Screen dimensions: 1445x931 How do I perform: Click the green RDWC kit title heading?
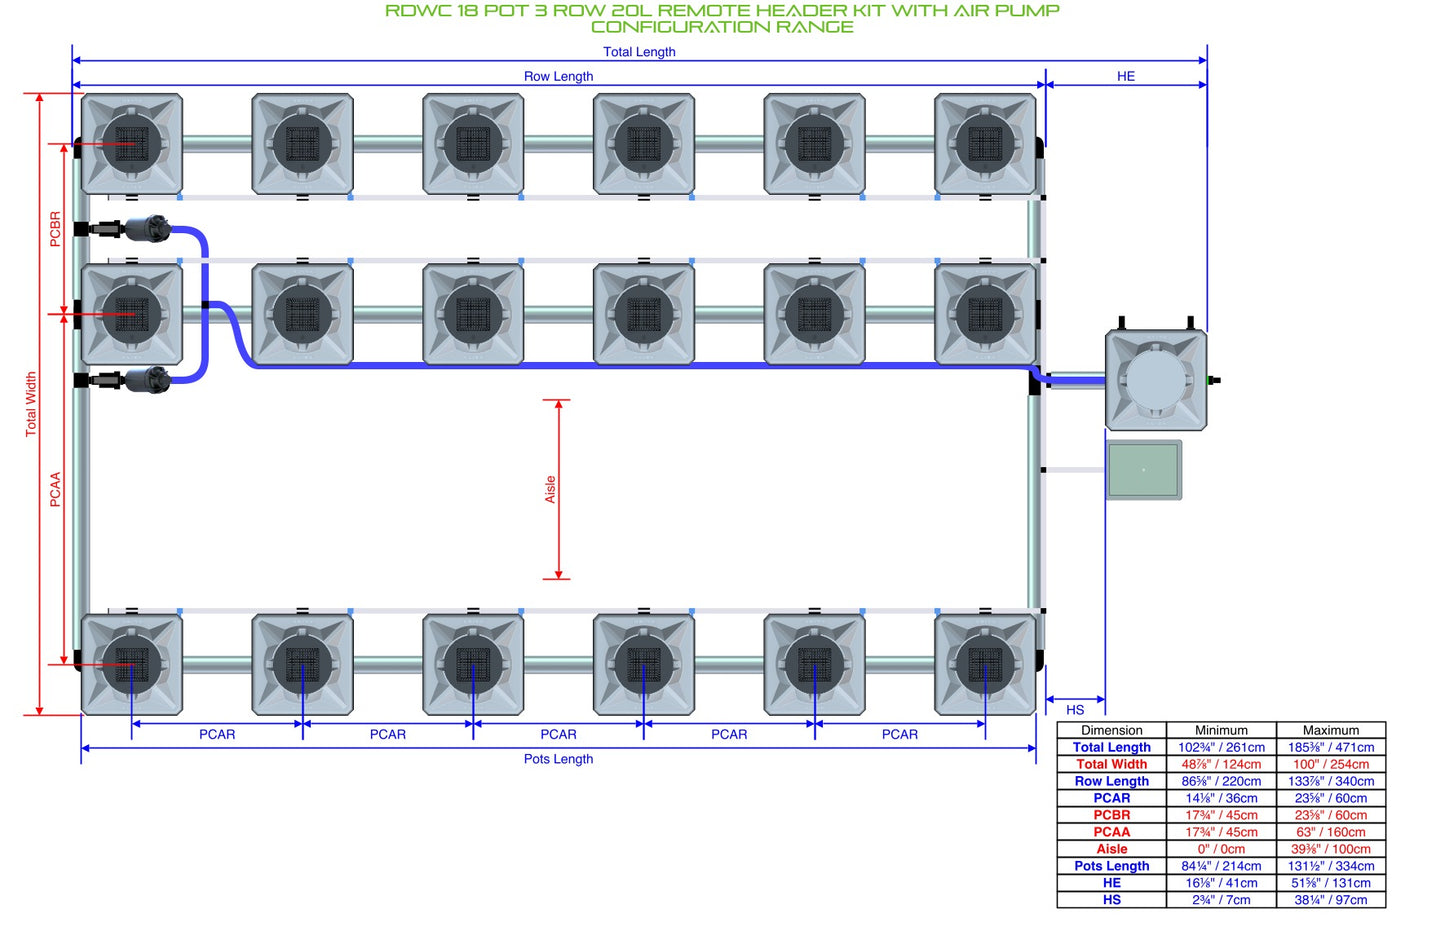tap(722, 18)
